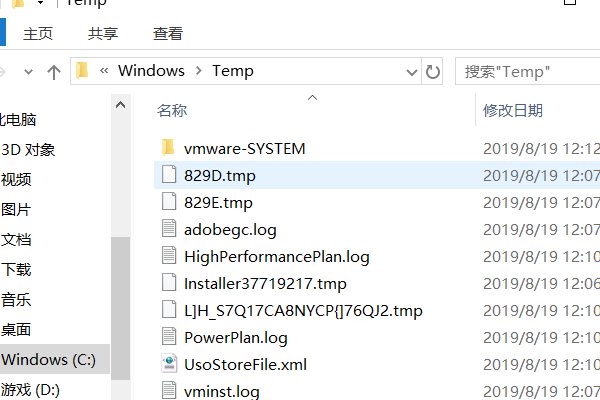
Task: Refresh the Temp folder view
Action: [433, 71]
